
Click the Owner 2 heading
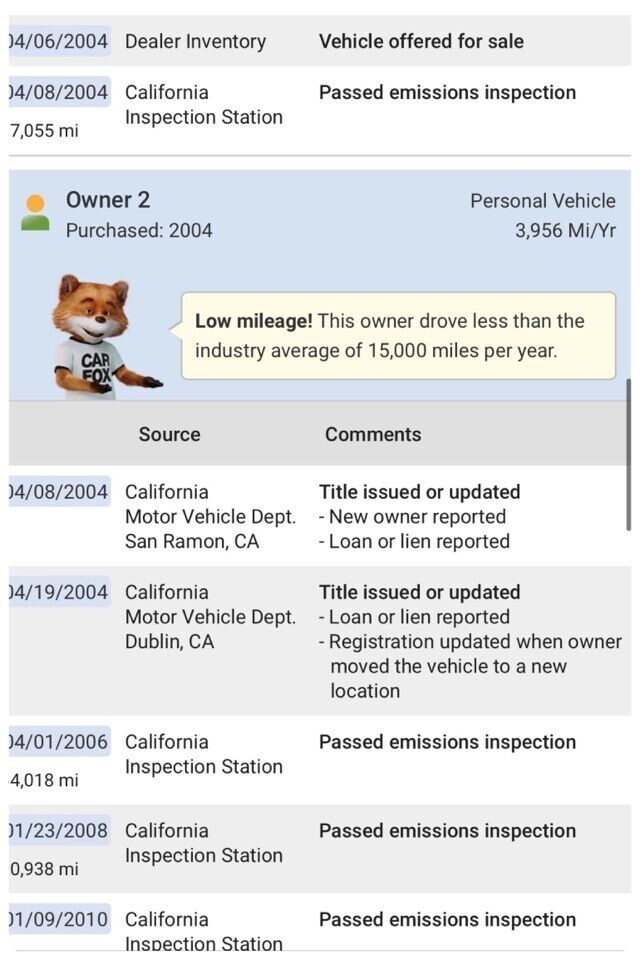[108, 200]
